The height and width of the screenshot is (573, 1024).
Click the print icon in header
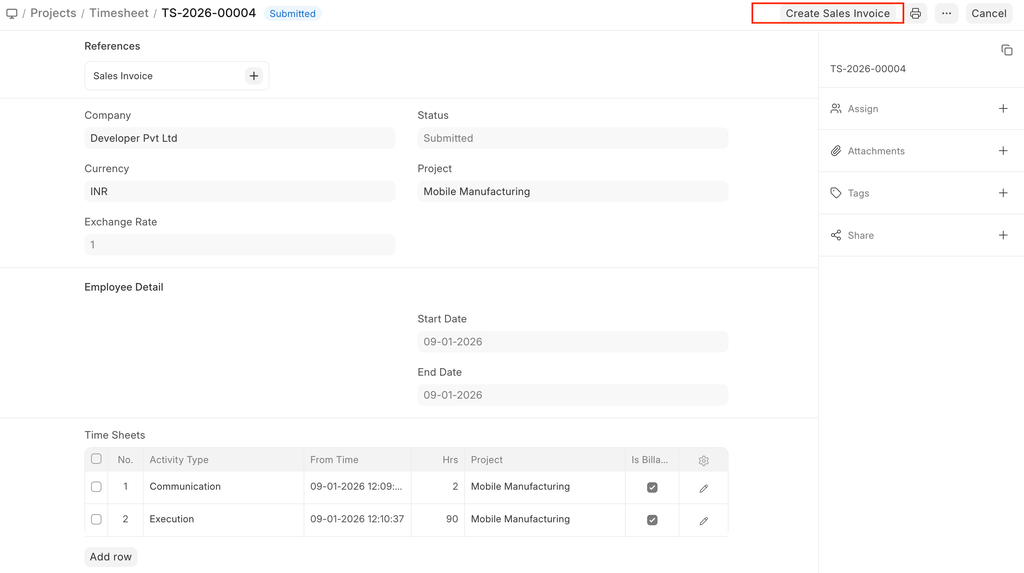pos(915,14)
